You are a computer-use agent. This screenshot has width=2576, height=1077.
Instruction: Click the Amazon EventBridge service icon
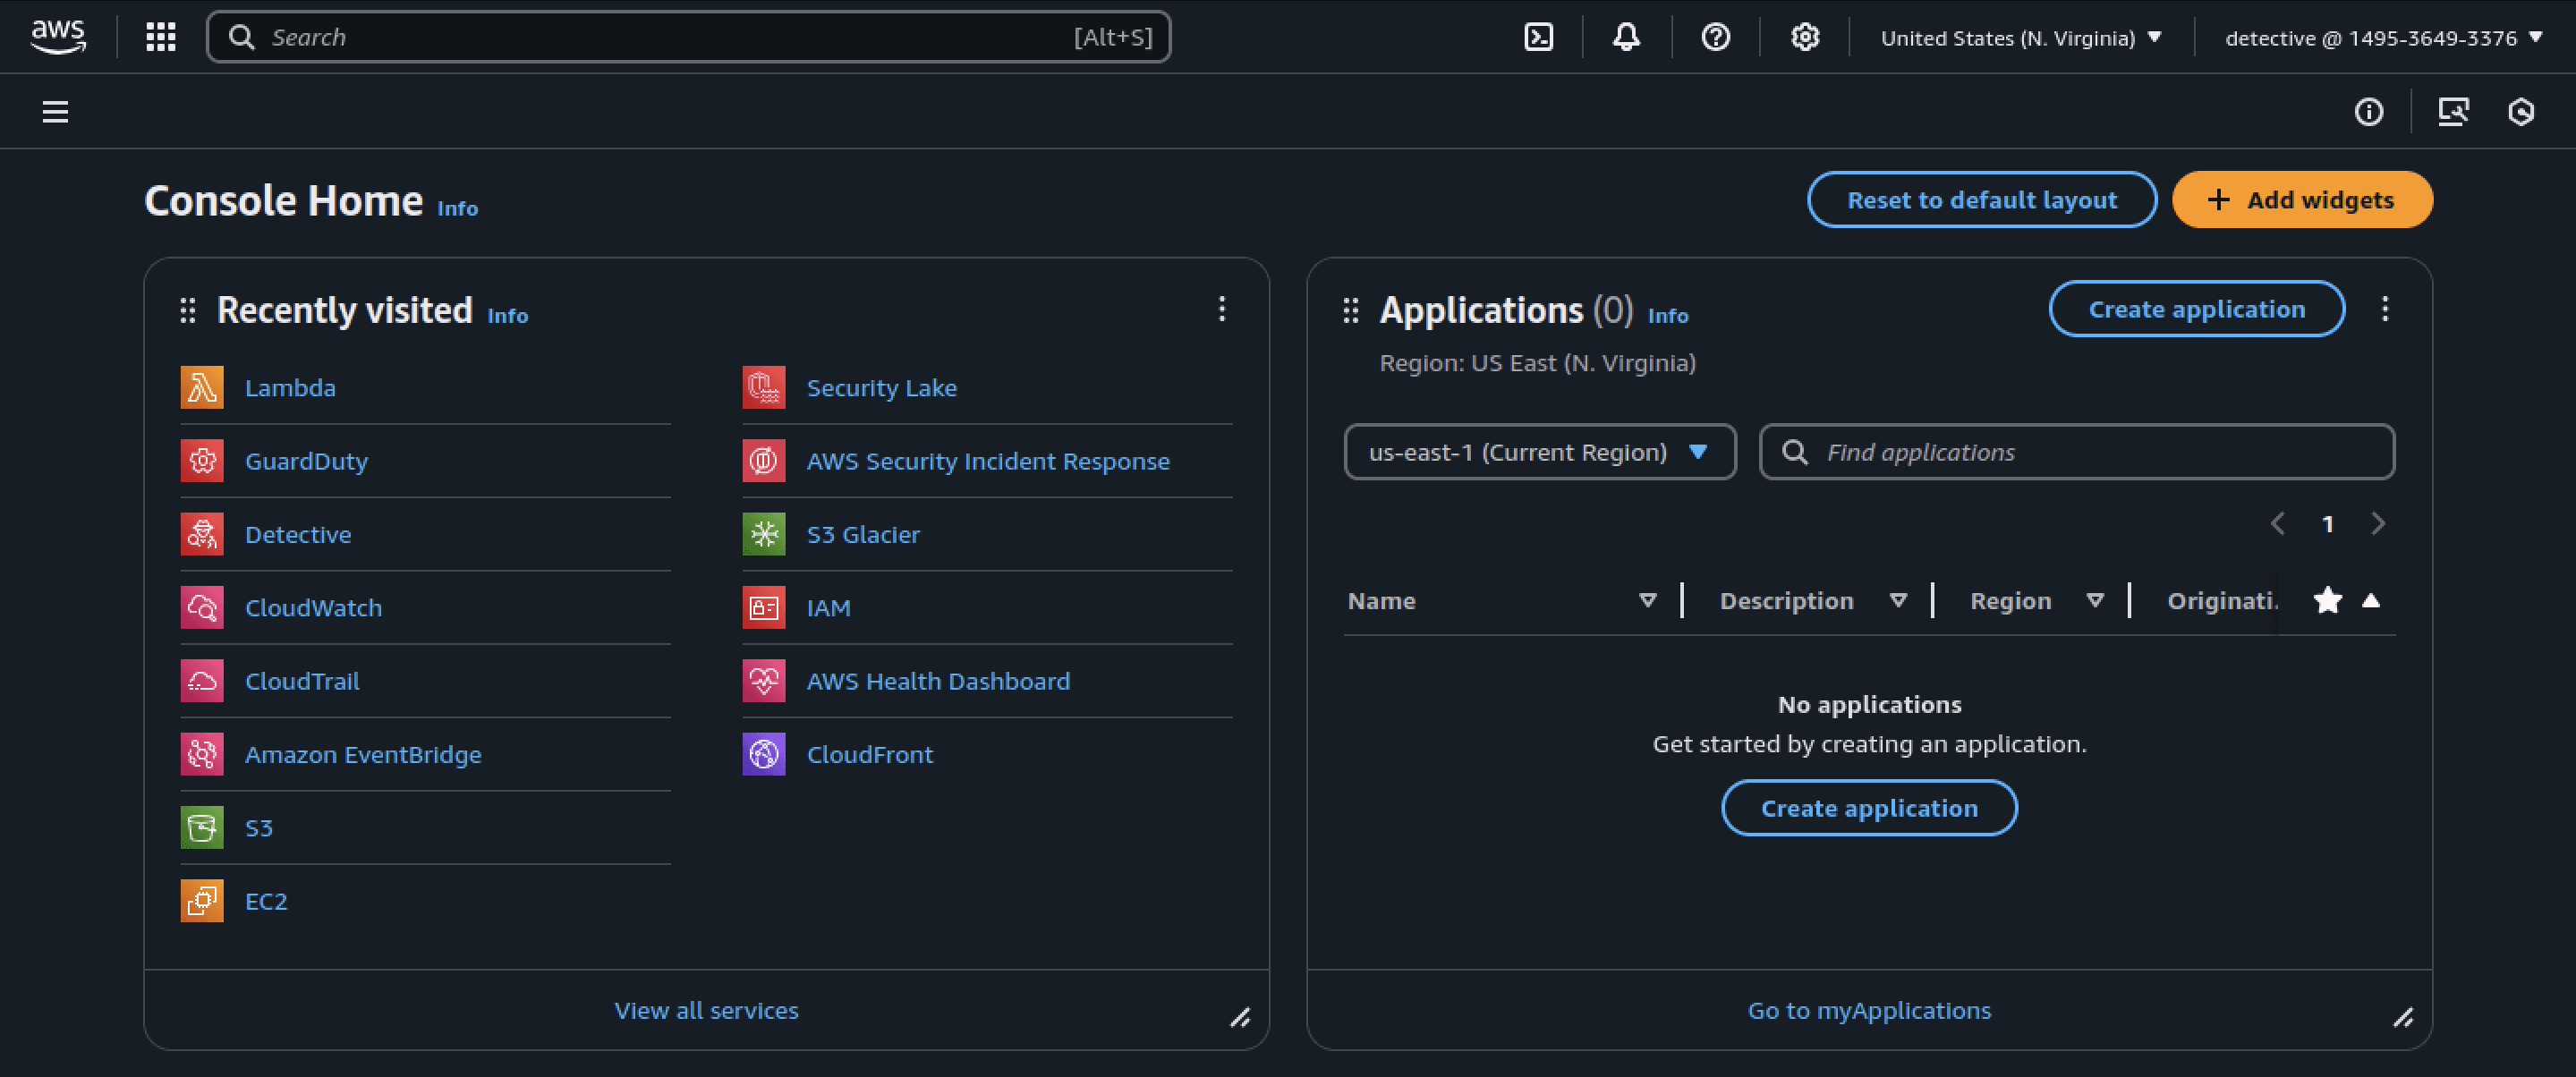[202, 754]
